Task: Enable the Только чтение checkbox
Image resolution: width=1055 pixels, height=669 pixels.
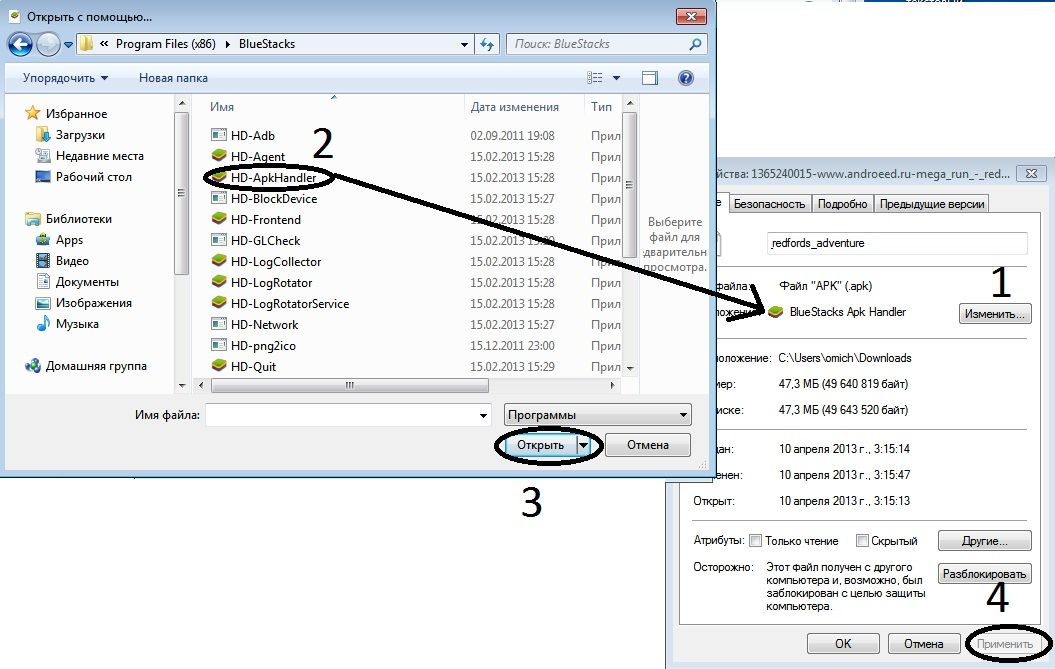Action: point(755,541)
